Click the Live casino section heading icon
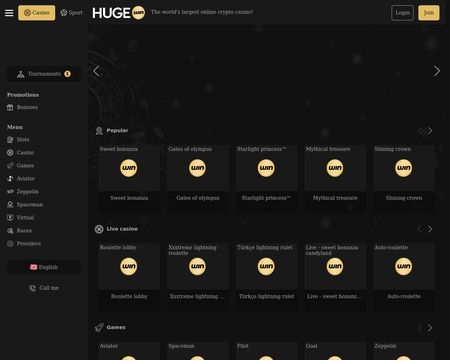 (99, 229)
